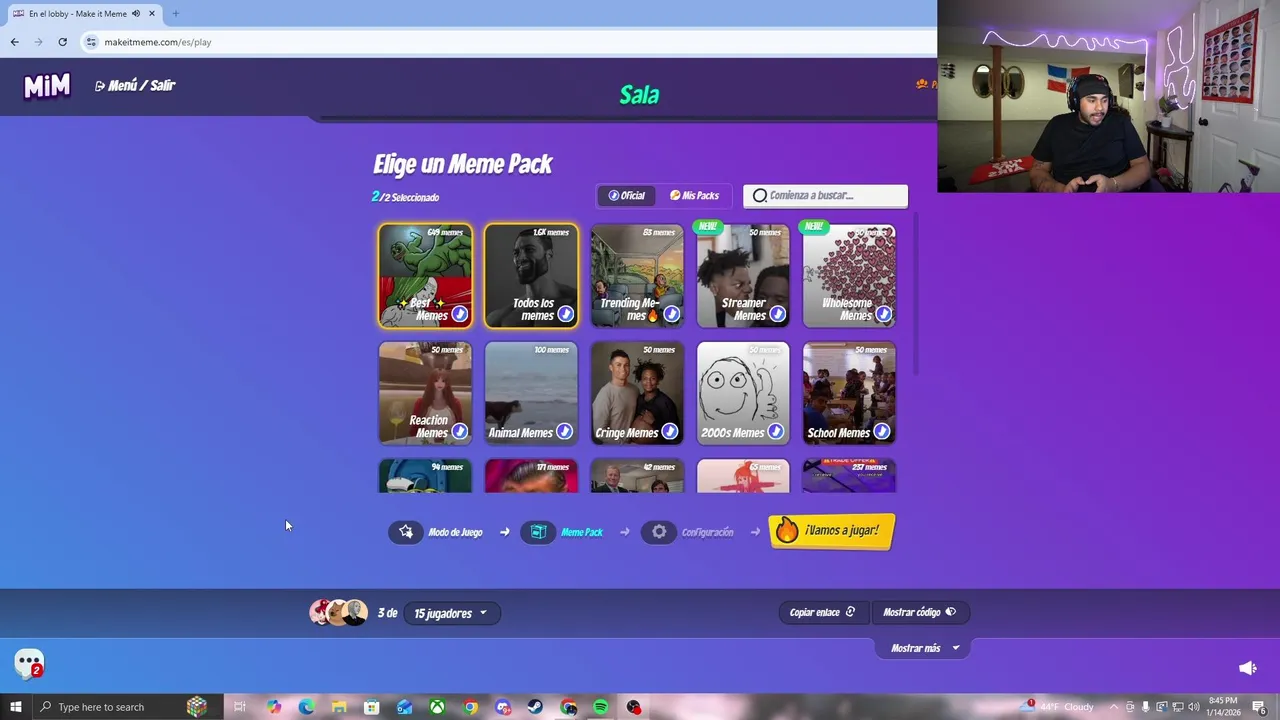Deselect the Todos los memes pack

[531, 276]
